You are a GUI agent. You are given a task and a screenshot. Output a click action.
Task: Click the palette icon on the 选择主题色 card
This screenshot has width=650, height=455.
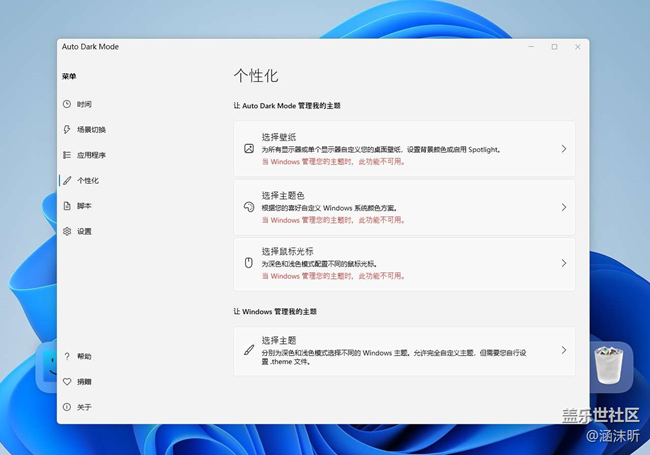(249, 207)
